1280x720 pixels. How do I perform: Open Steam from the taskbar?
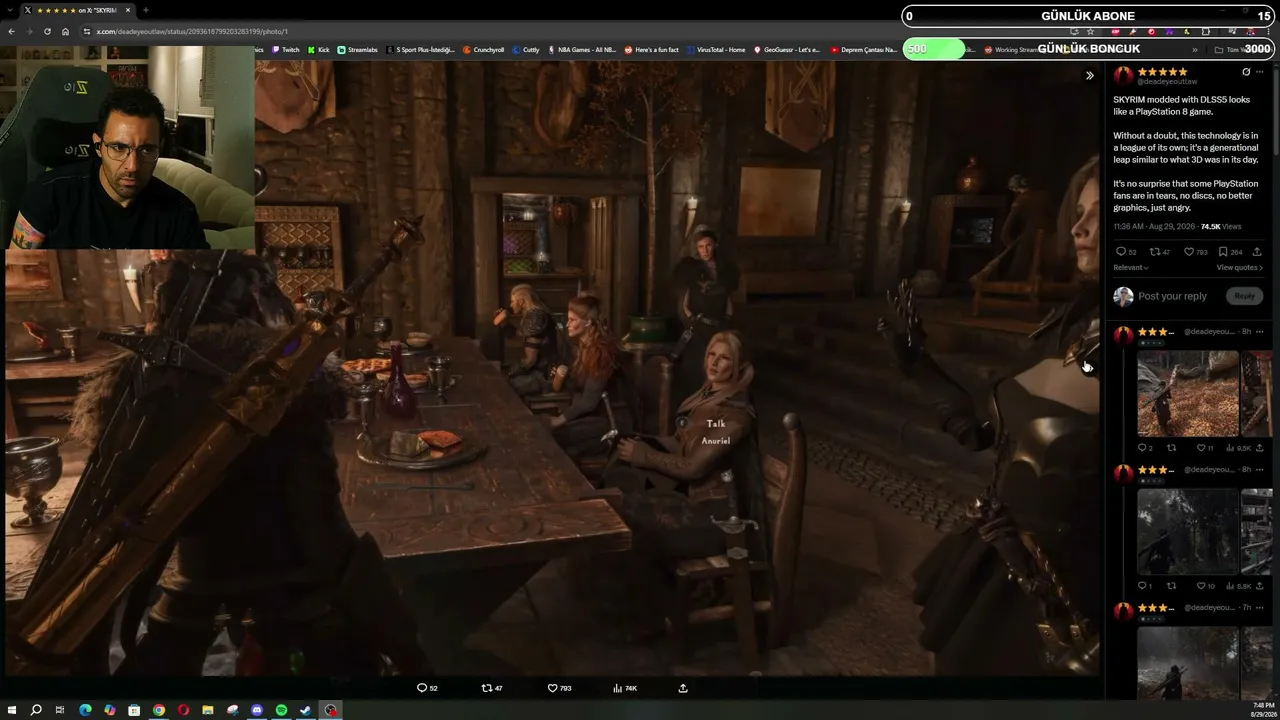[x=306, y=710]
